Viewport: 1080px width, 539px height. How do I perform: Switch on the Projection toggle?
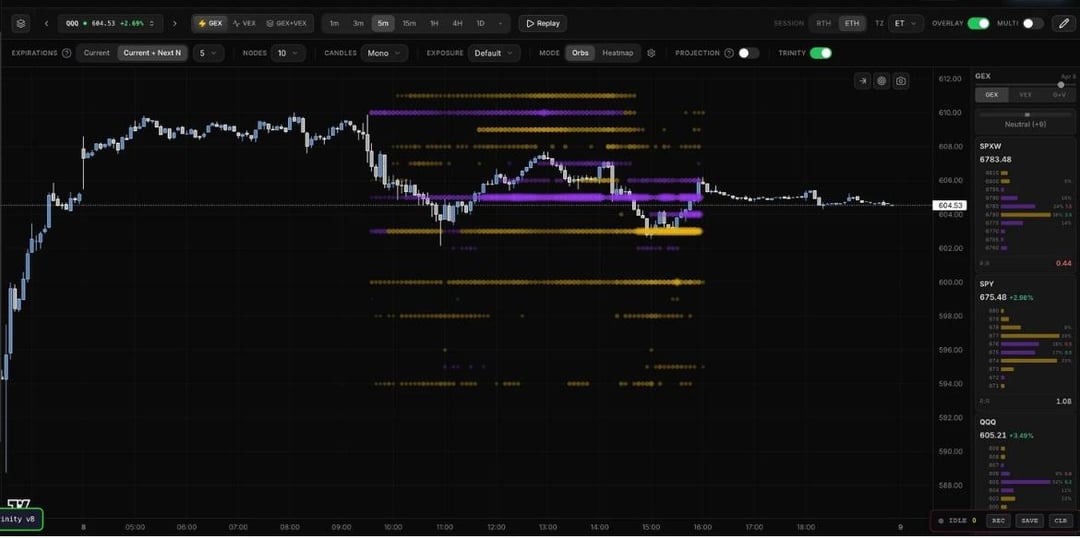pyautogui.click(x=748, y=53)
